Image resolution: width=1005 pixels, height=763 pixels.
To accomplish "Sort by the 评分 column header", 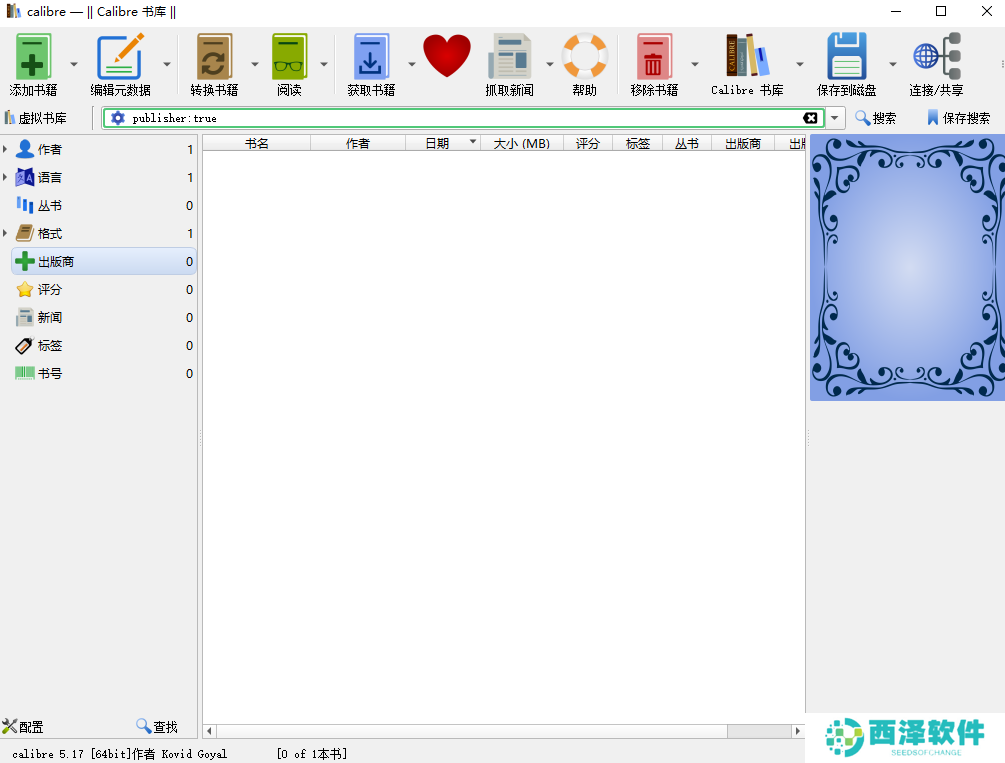I will point(588,143).
